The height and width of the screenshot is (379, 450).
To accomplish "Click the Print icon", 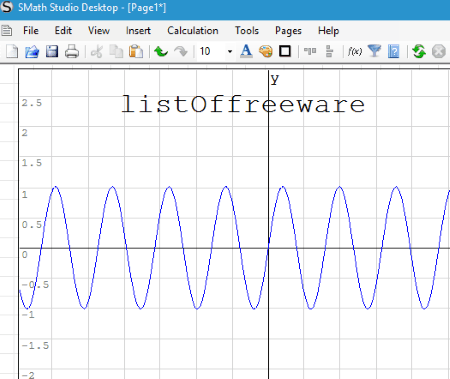I will 72,52.
